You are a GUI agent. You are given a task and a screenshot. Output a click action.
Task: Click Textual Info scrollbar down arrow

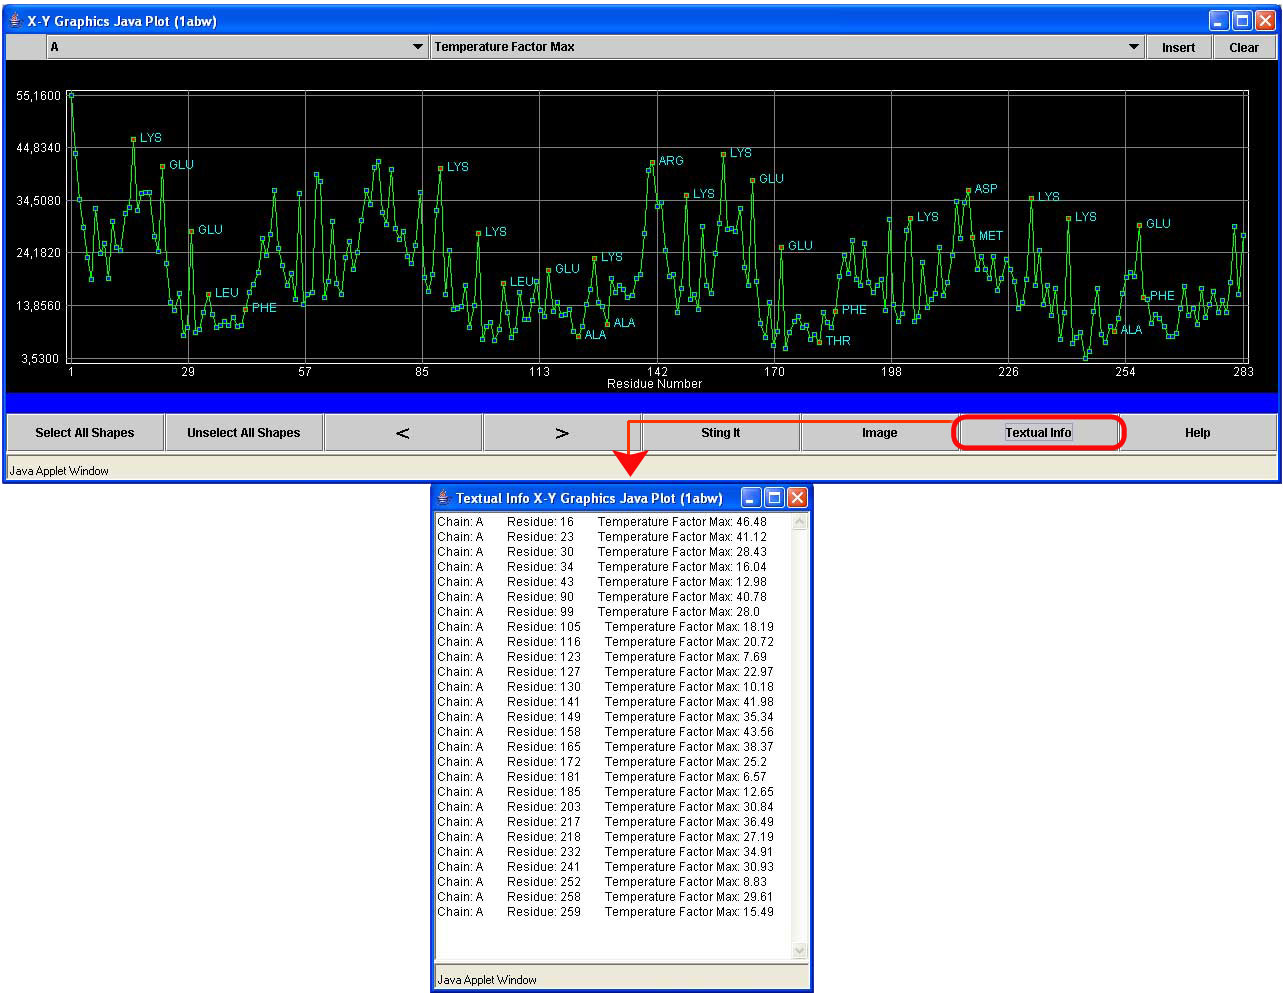pyautogui.click(x=799, y=951)
